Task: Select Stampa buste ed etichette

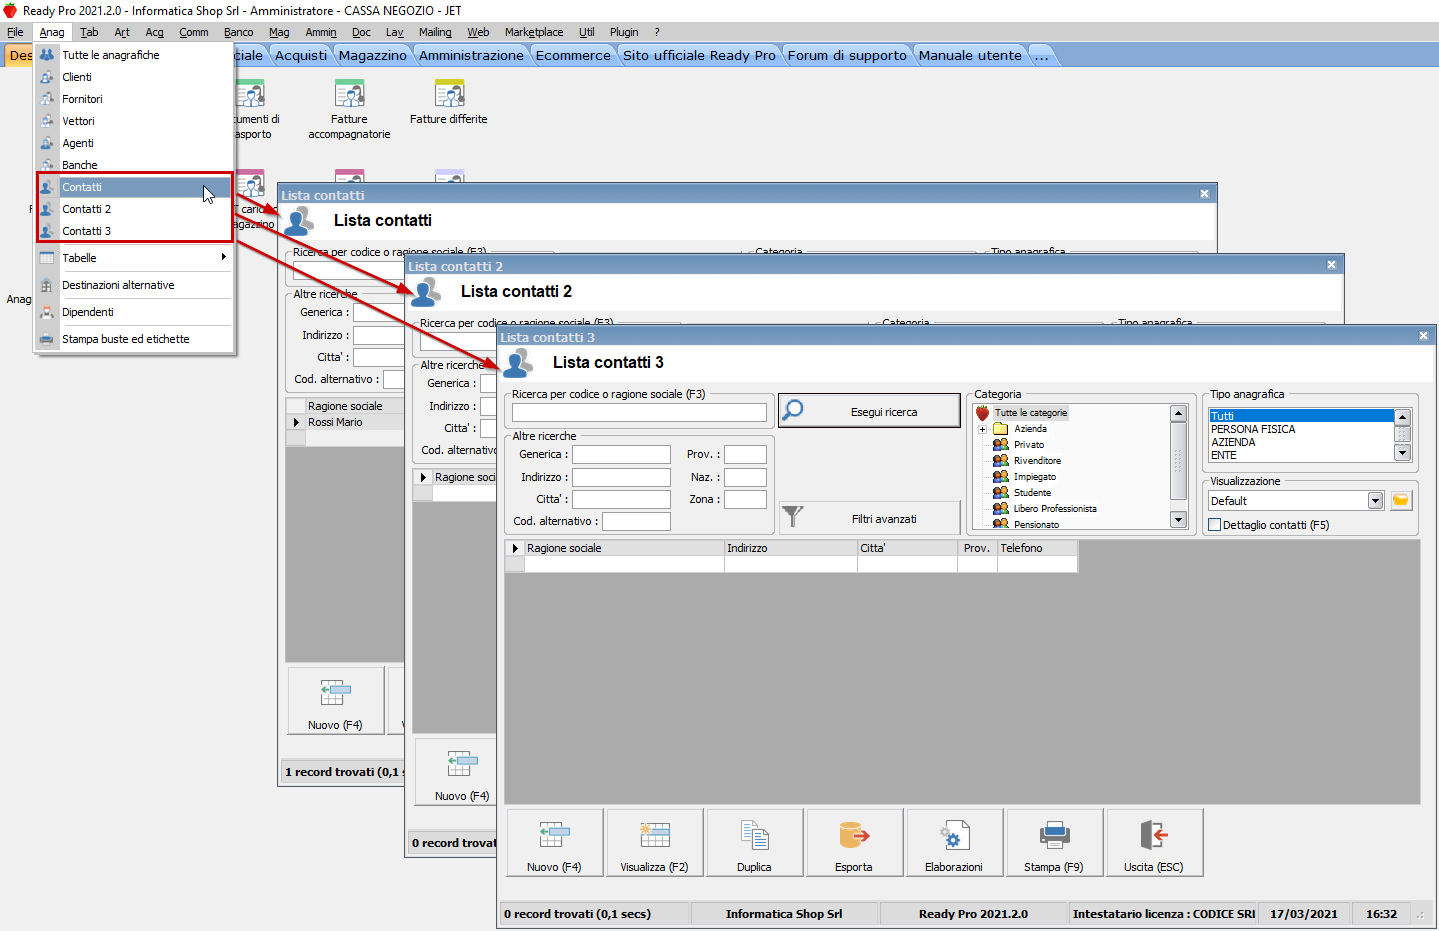Action: (x=135, y=339)
